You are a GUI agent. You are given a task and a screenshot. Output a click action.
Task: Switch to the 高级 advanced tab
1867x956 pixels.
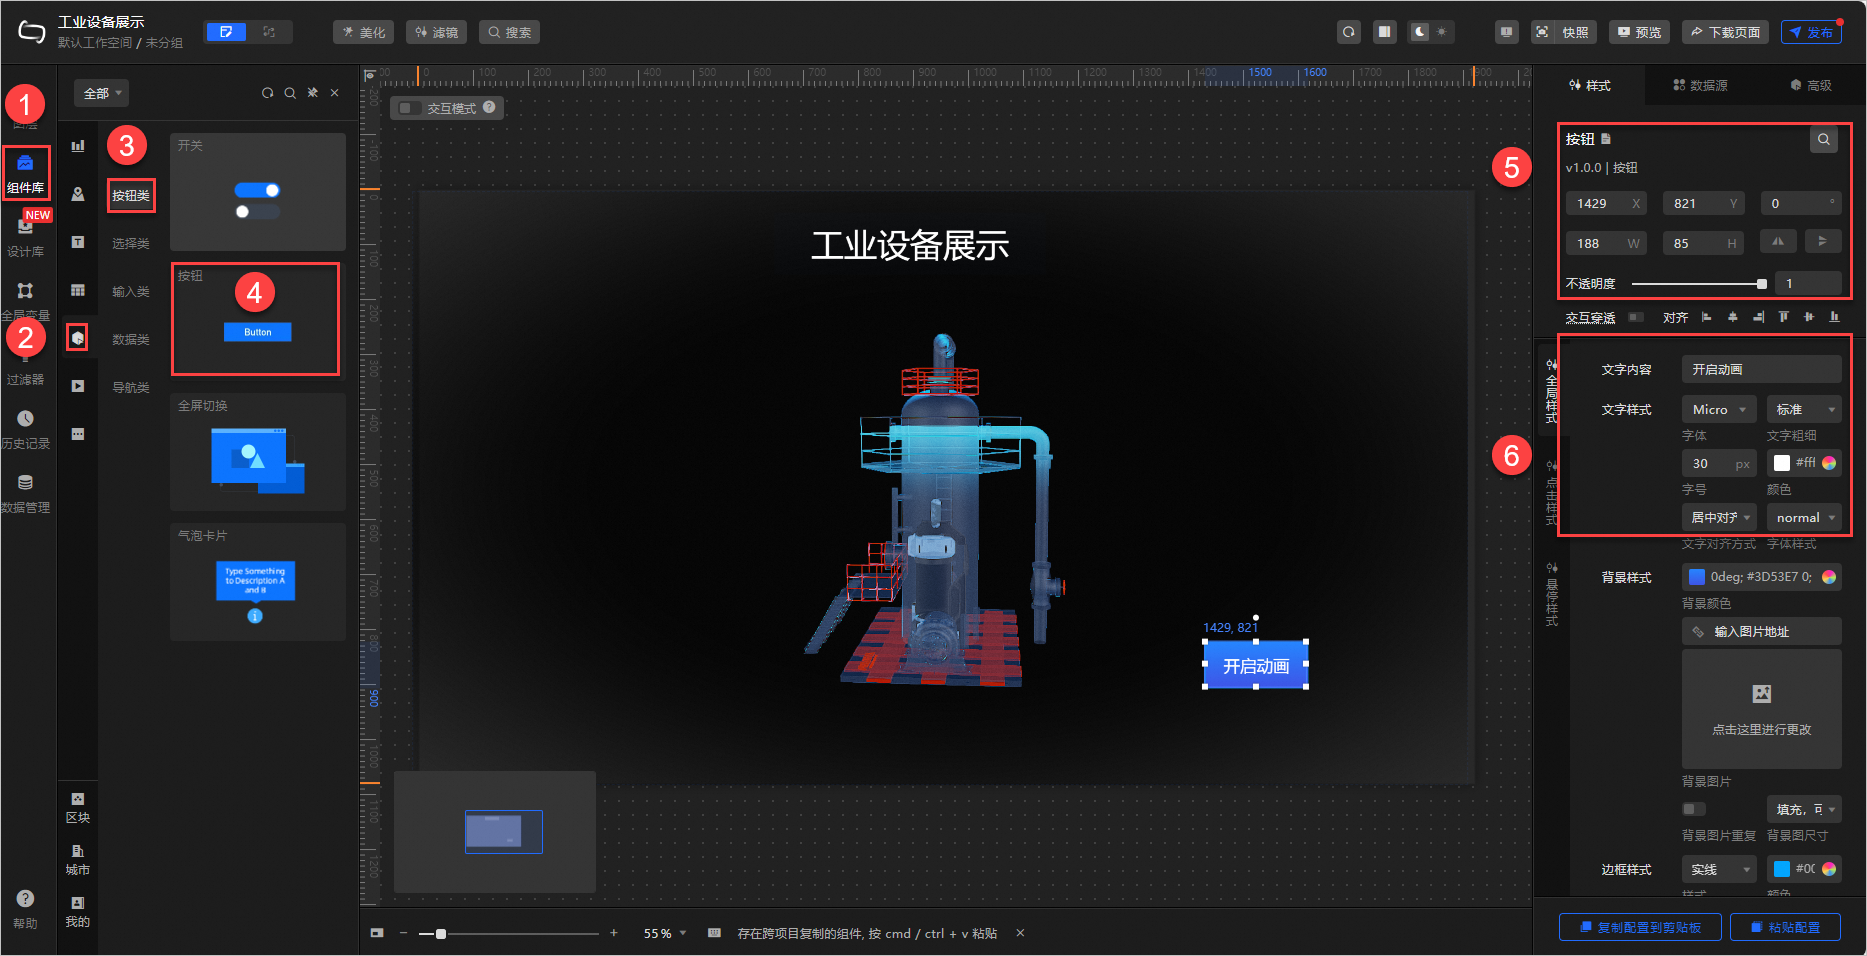point(1811,85)
